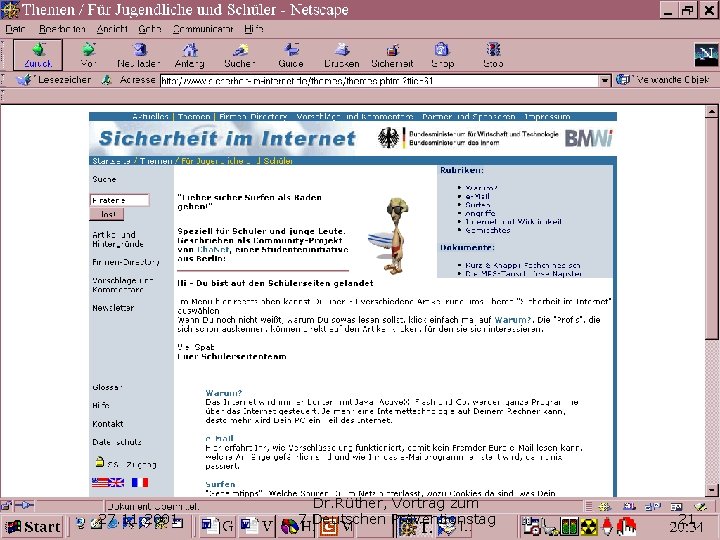Open the Sicherheit security button
This screenshot has height=540, width=720.
392,55
